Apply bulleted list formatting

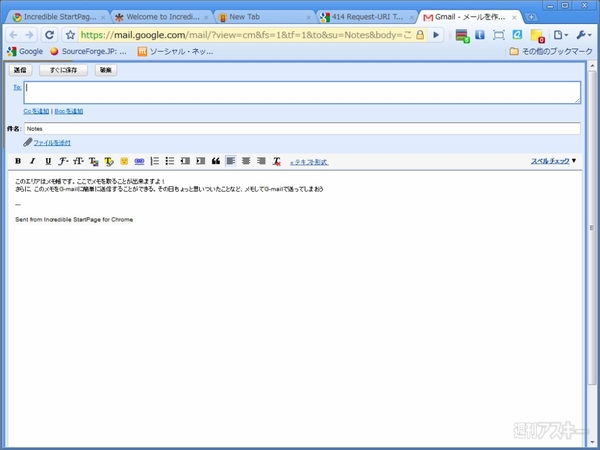click(170, 161)
